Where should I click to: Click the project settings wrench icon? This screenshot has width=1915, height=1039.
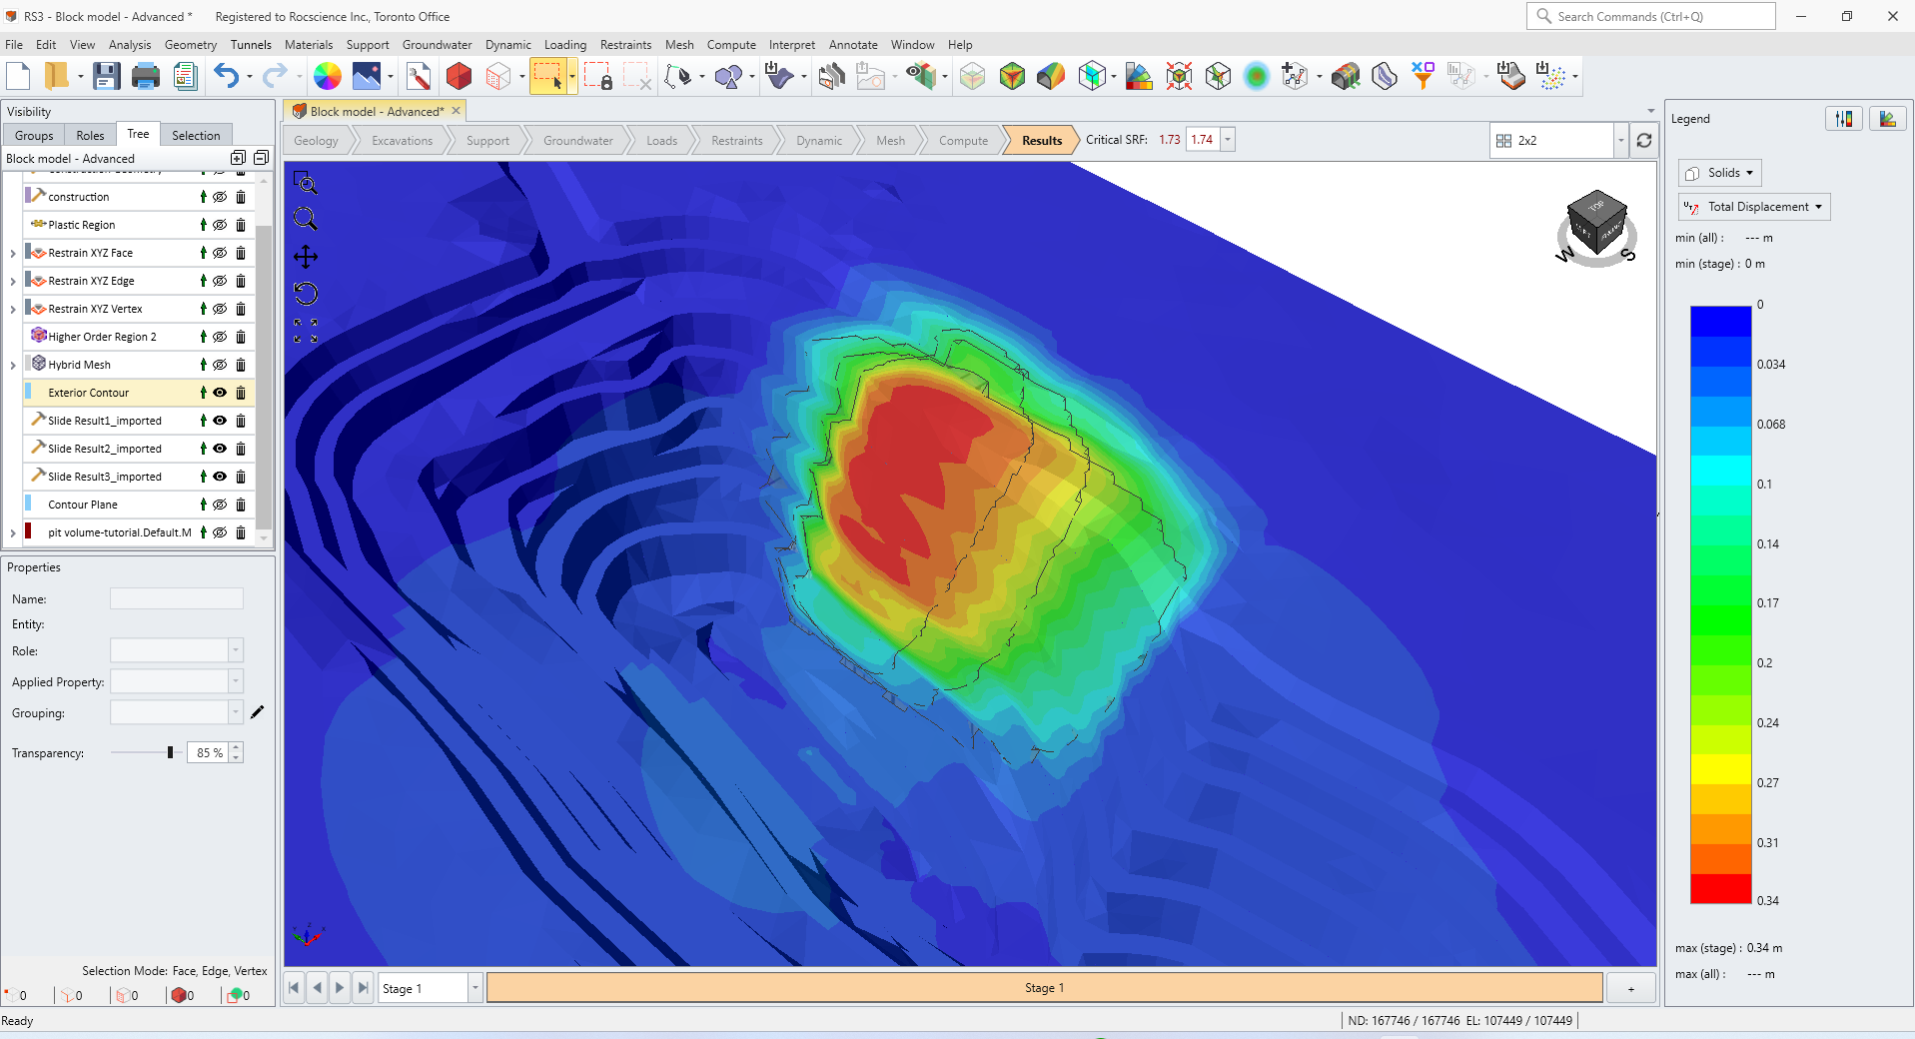click(419, 76)
